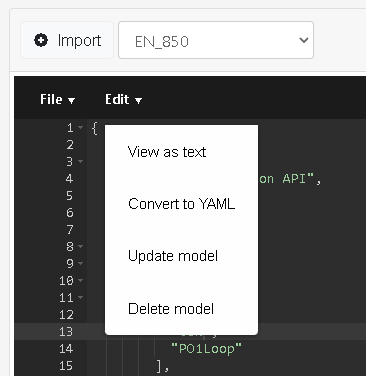
Task: Click the plus icon on Import
Action: tap(41, 40)
